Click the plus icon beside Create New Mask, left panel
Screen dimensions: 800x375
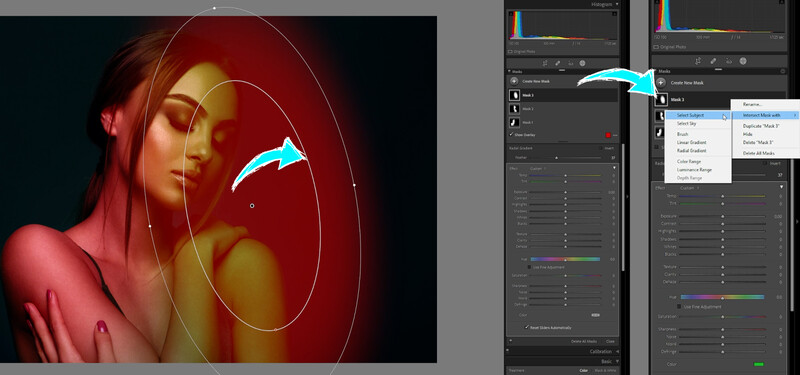[515, 82]
